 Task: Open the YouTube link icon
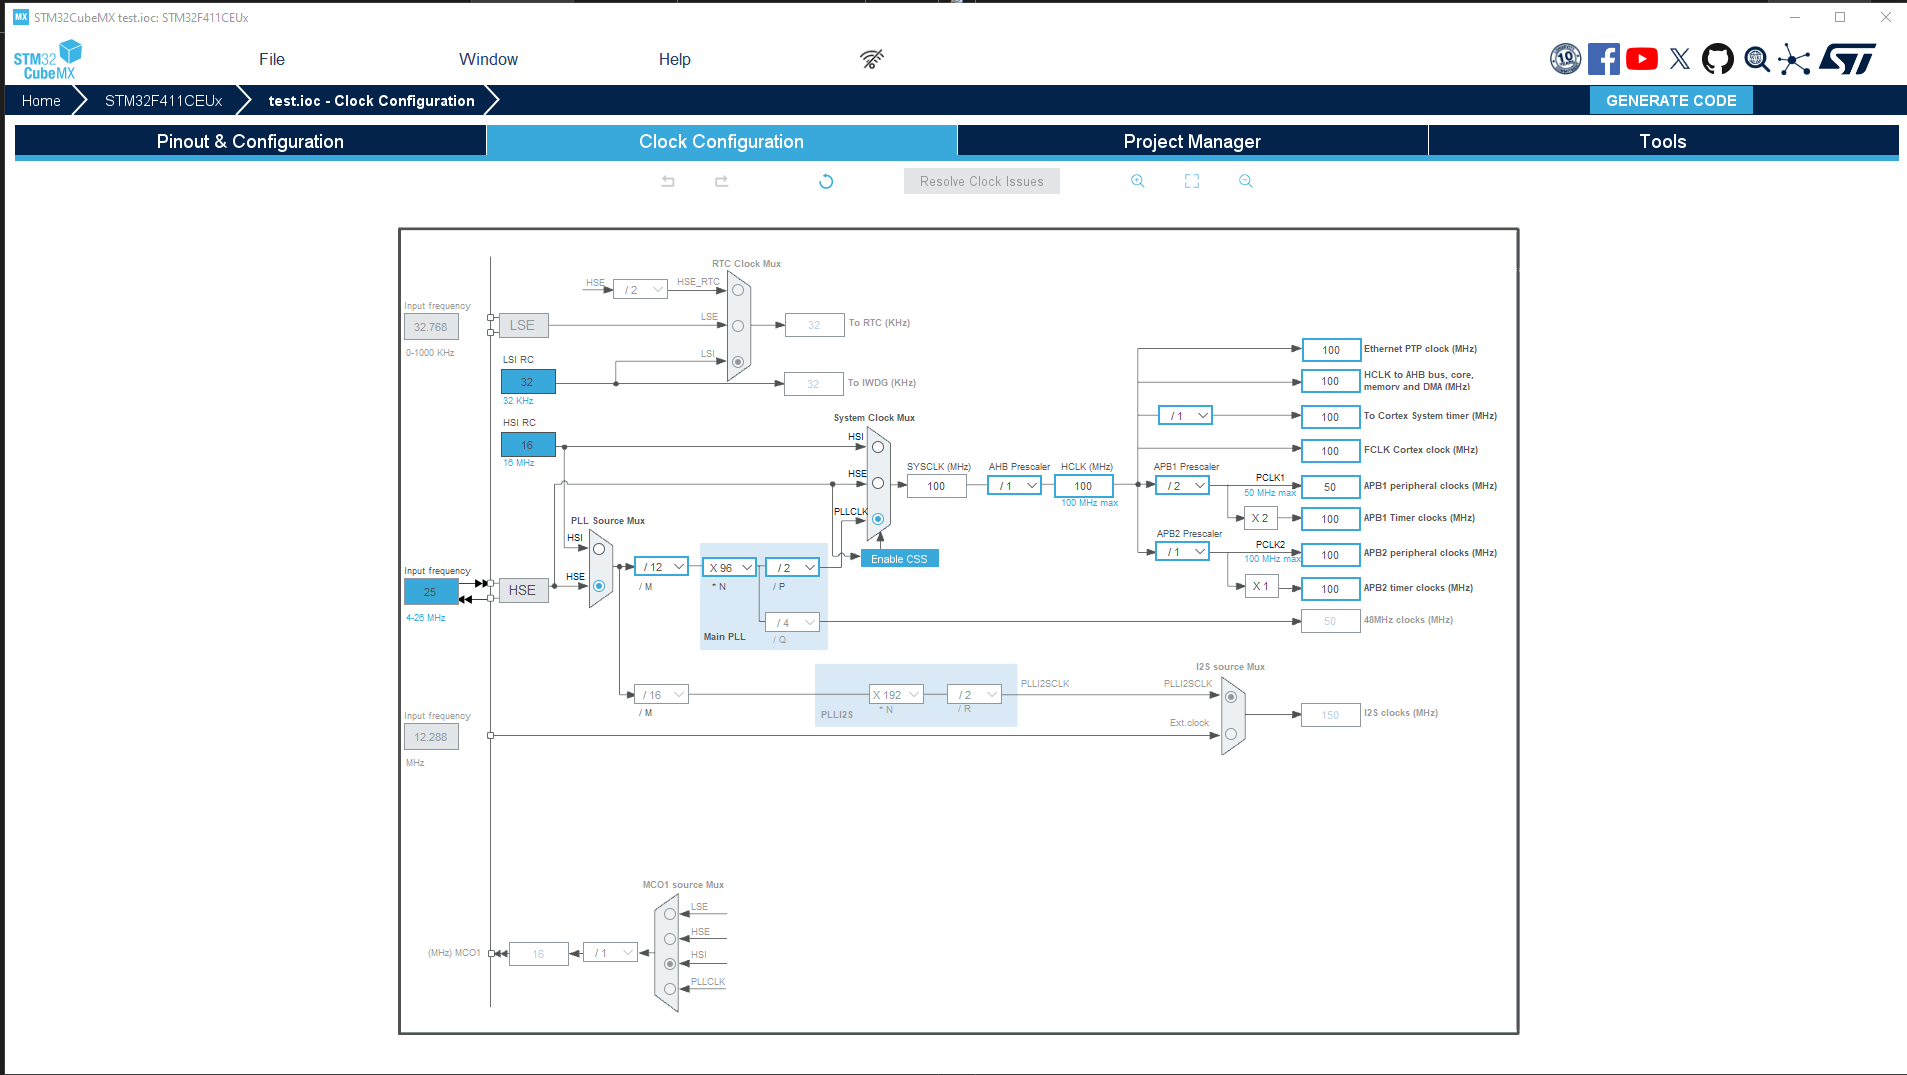coord(1641,59)
